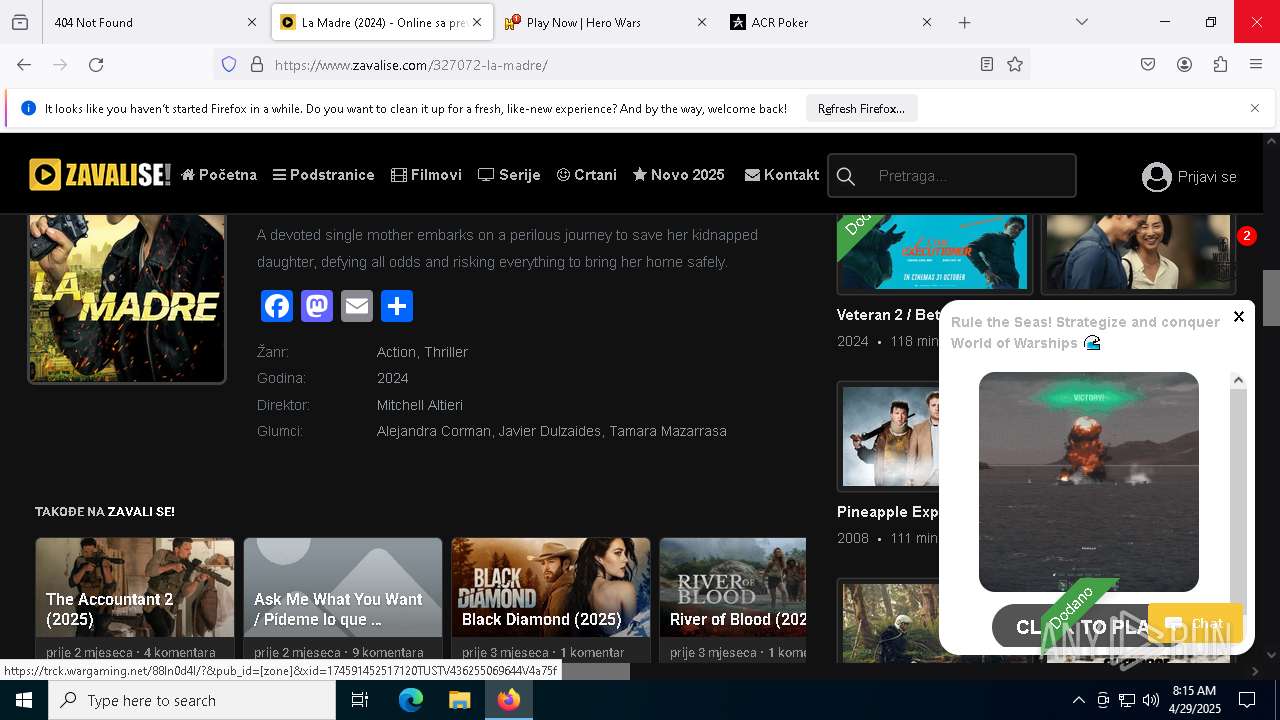The height and width of the screenshot is (720, 1280).
Task: Share the movie on Facebook
Action: pos(277,306)
